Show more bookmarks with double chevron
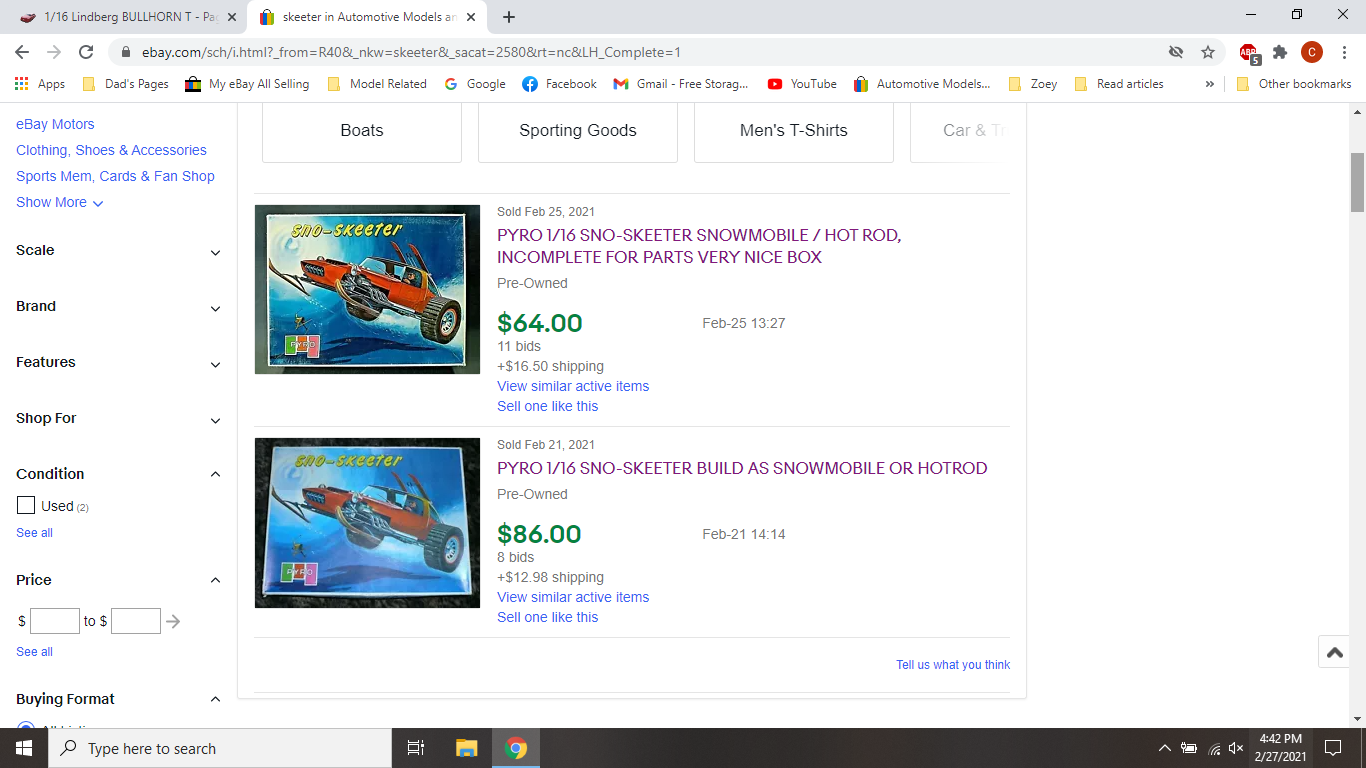The width and height of the screenshot is (1366, 768). click(x=1209, y=84)
